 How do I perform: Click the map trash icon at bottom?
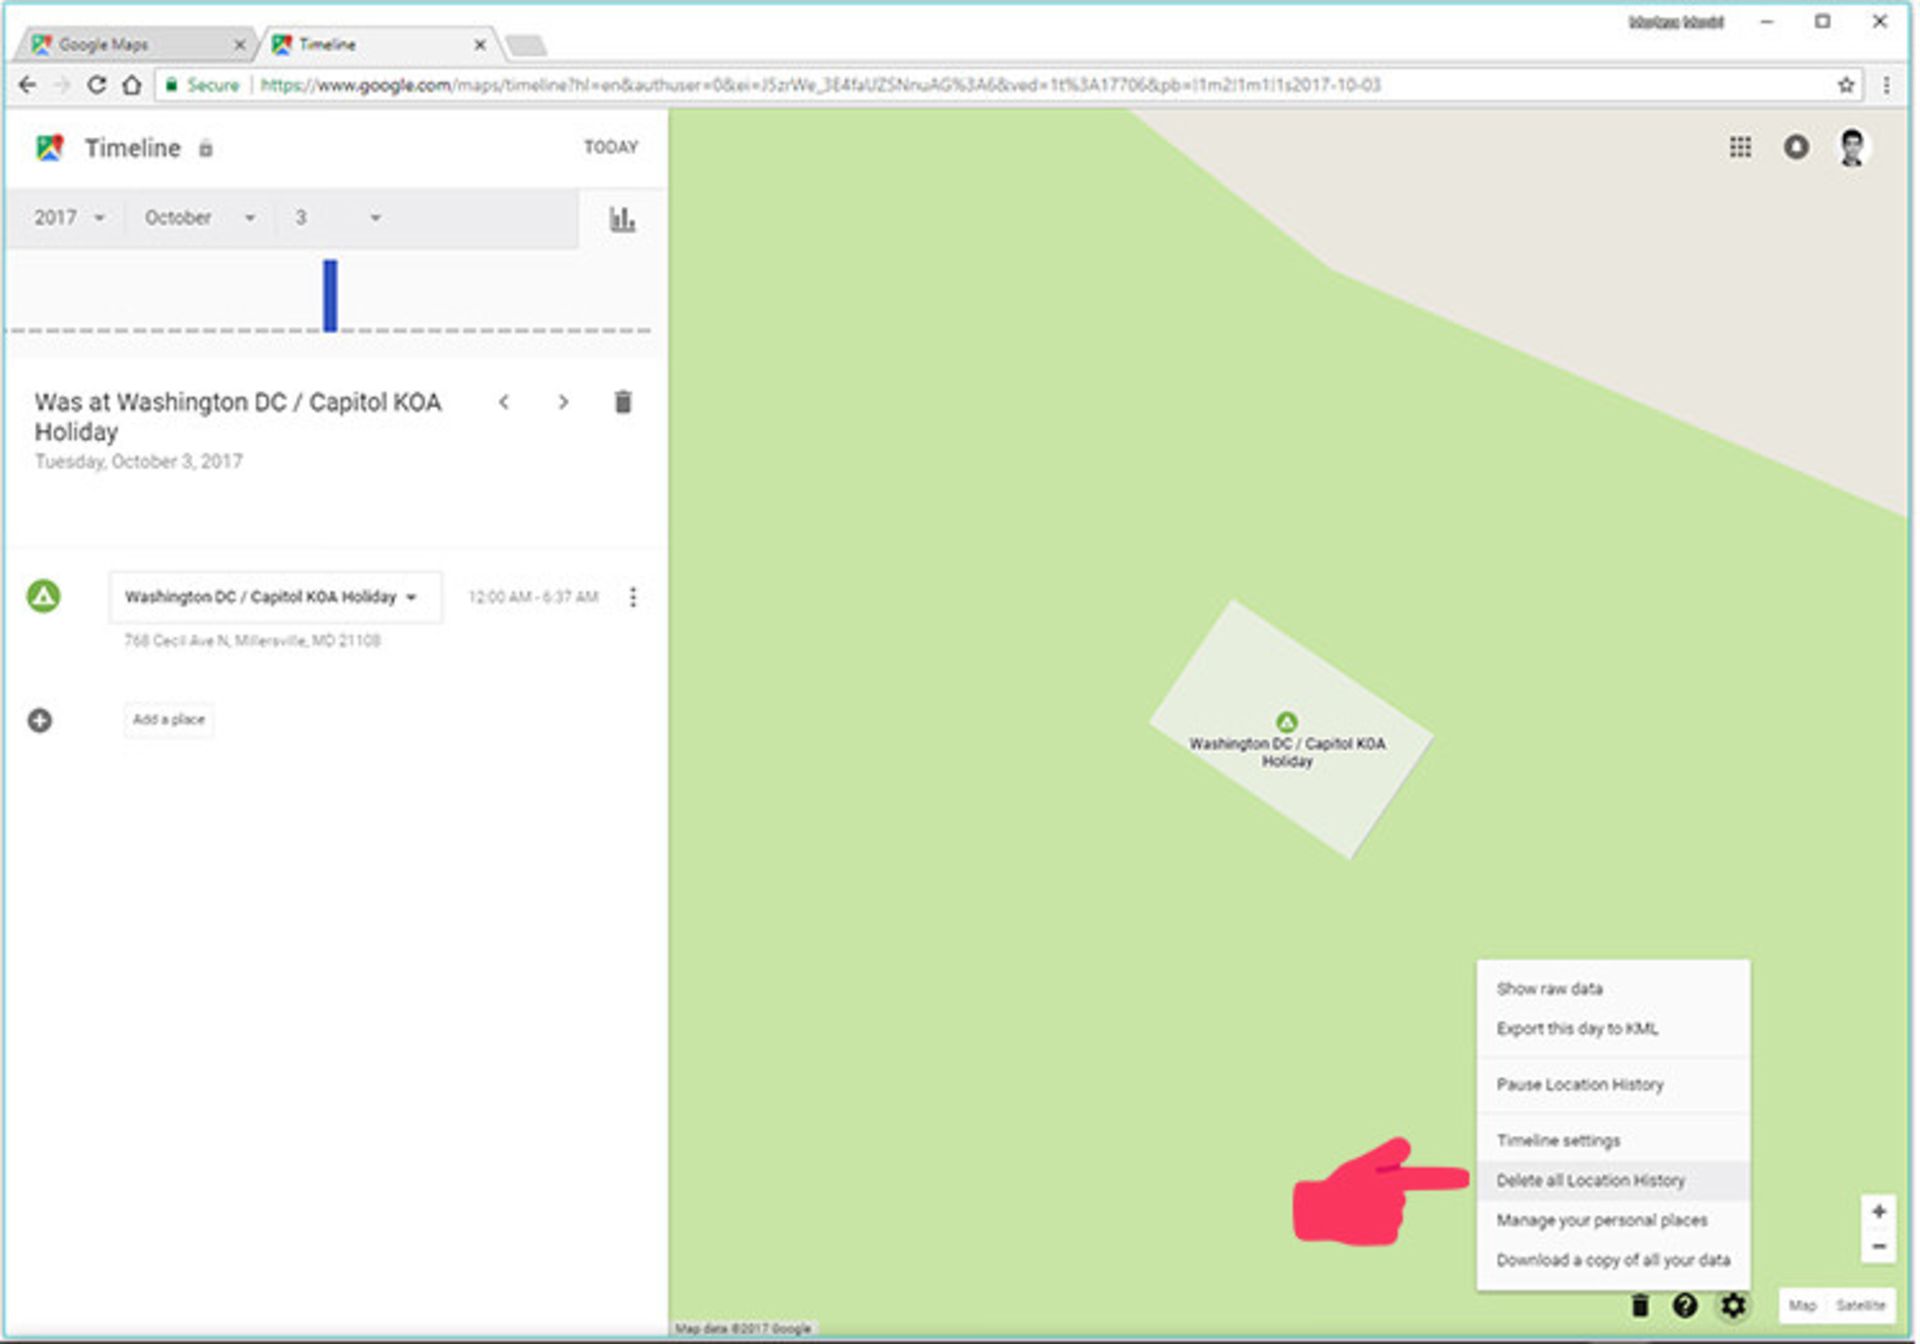pos(1640,1305)
